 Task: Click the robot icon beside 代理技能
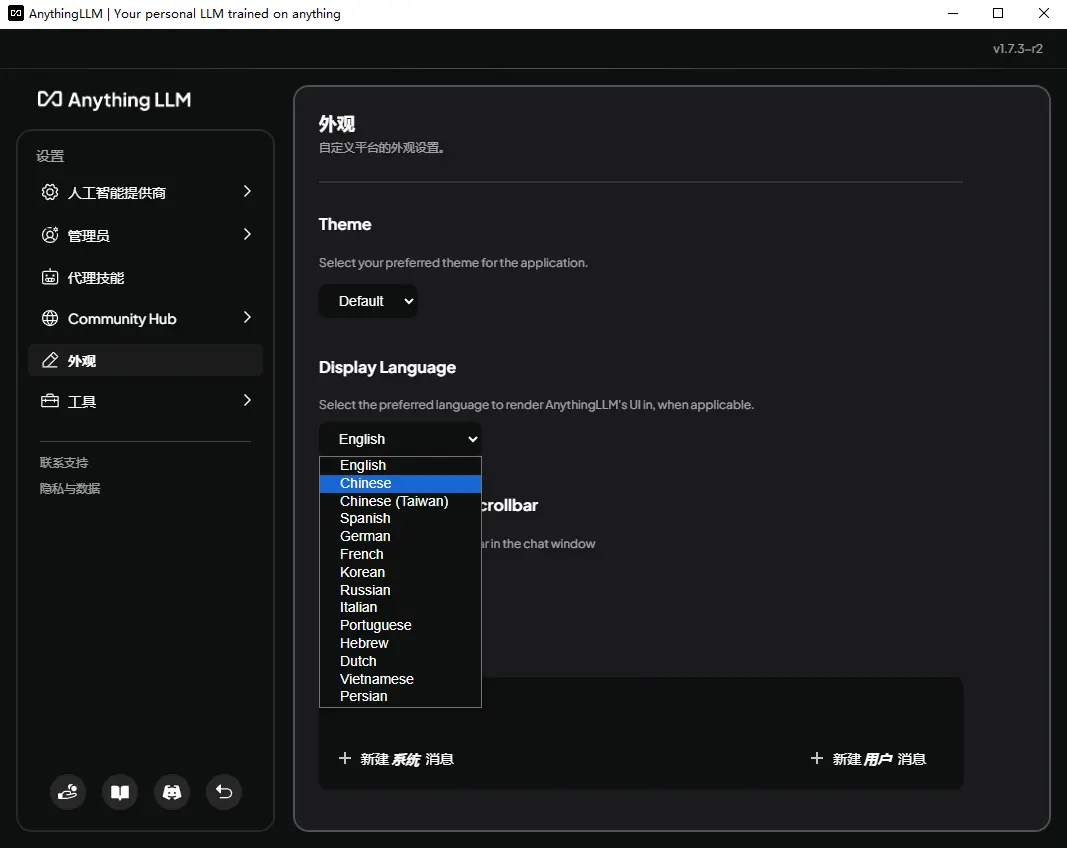(x=50, y=277)
